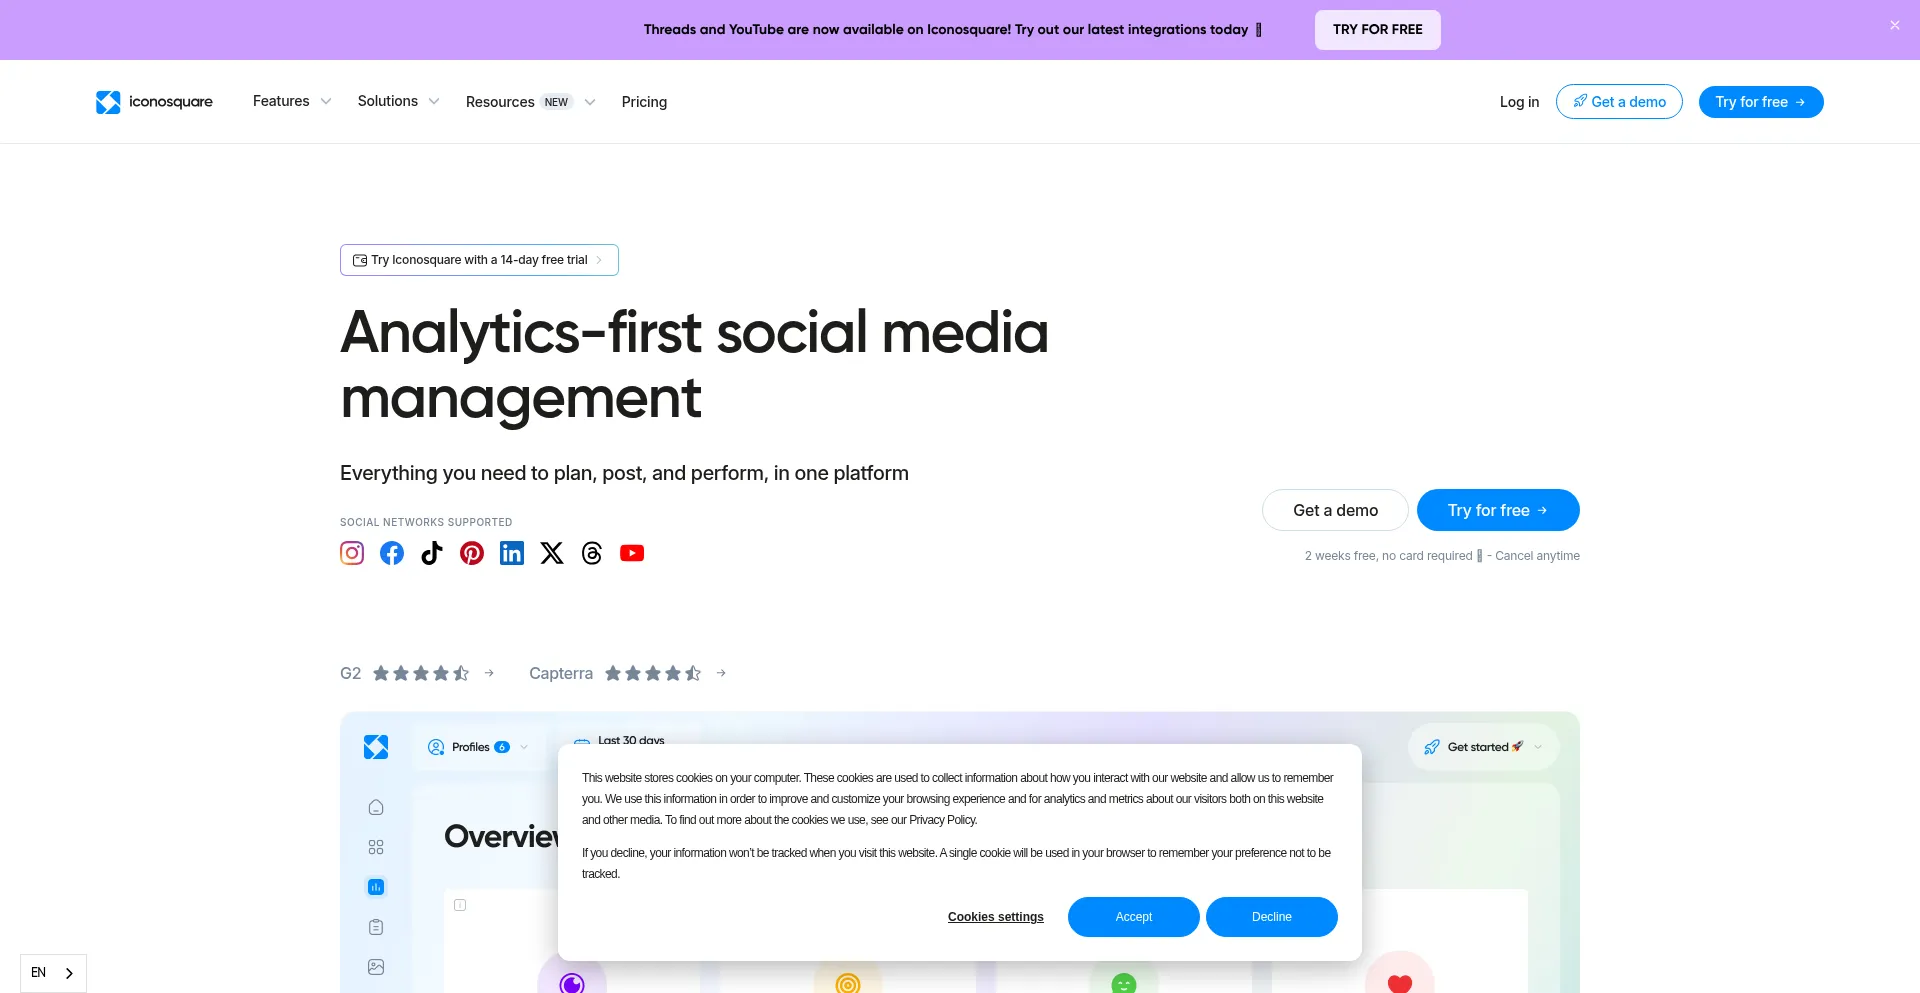Click the Iconosquare logo in the navbar
The height and width of the screenshot is (993, 1920).
(x=154, y=102)
